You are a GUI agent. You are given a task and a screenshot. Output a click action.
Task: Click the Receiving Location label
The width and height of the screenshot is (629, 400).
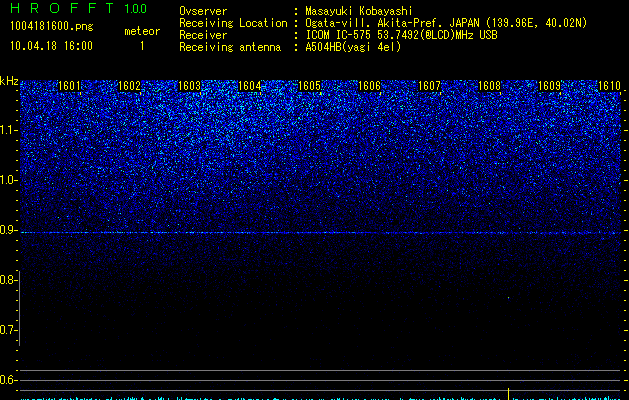pos(233,23)
